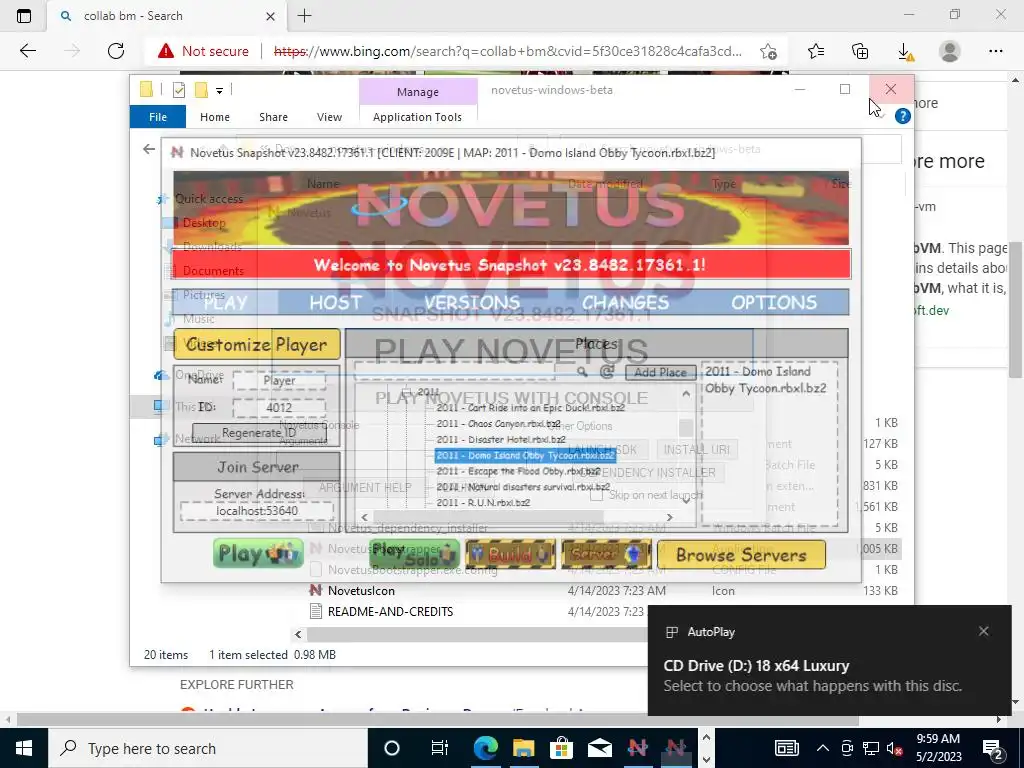Image resolution: width=1024 pixels, height=768 pixels.
Task: Select Cart Ride into an Epic Duck map
Action: click(530, 408)
